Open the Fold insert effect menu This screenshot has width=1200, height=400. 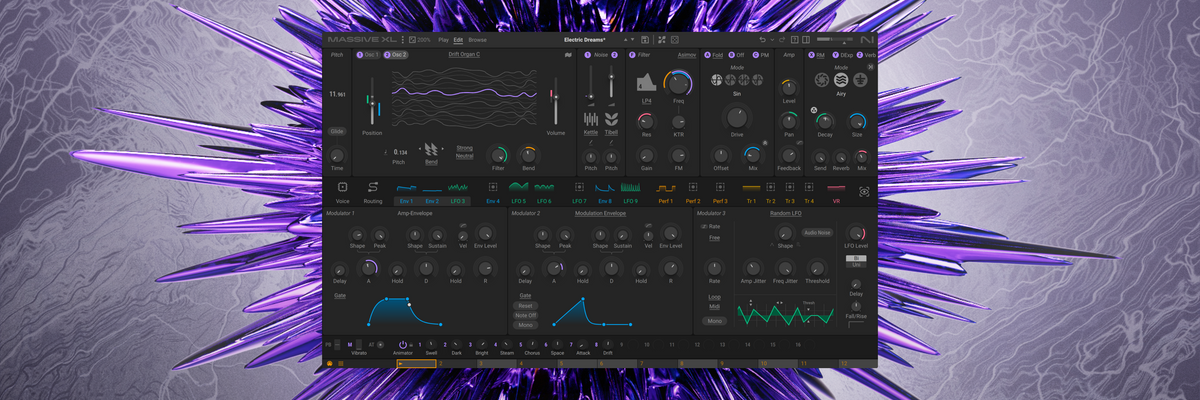[x=717, y=54]
